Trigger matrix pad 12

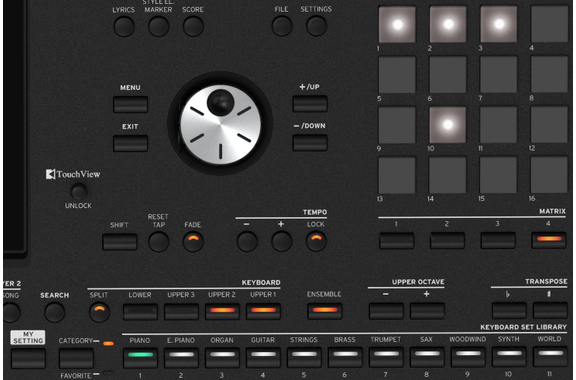coord(549,125)
